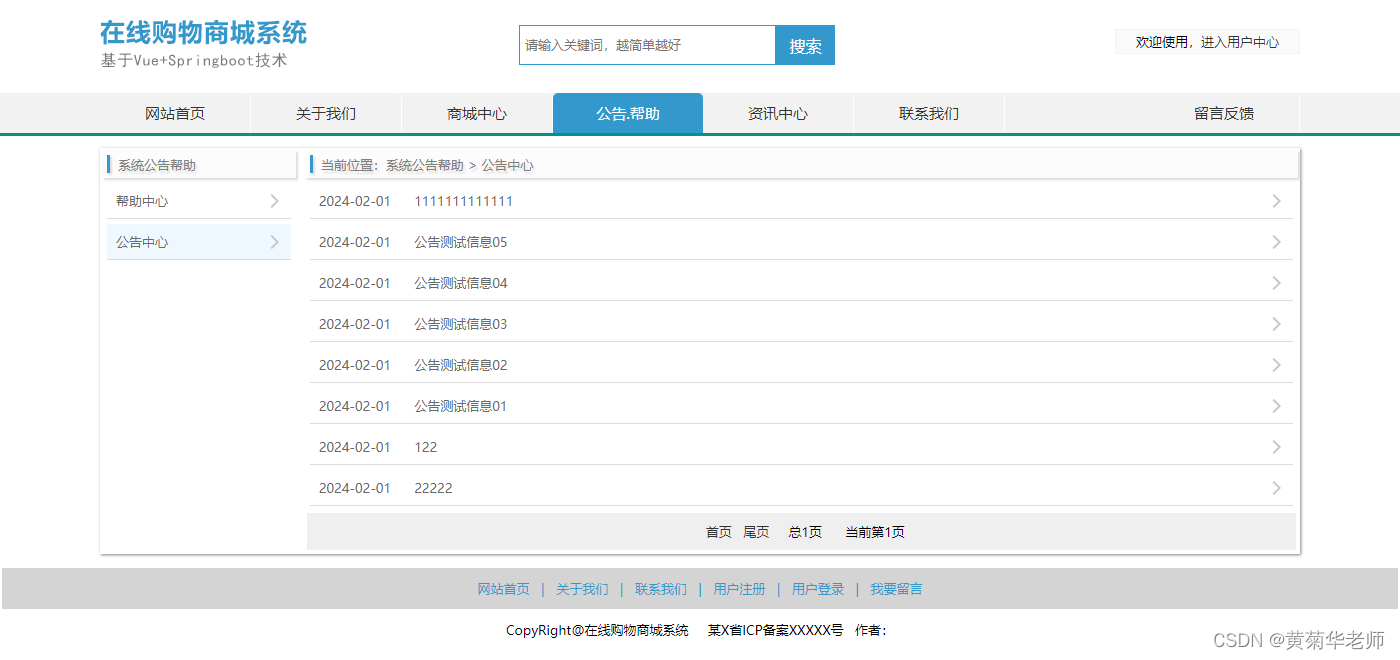Select 公告中心 in the sidebar
The width and height of the screenshot is (1400, 660).
199,242
